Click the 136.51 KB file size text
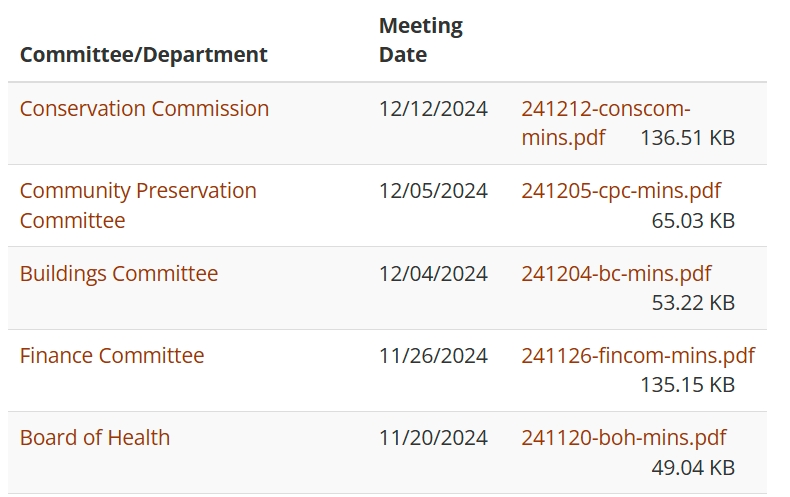Screen dimensions: 790x497 687,138
